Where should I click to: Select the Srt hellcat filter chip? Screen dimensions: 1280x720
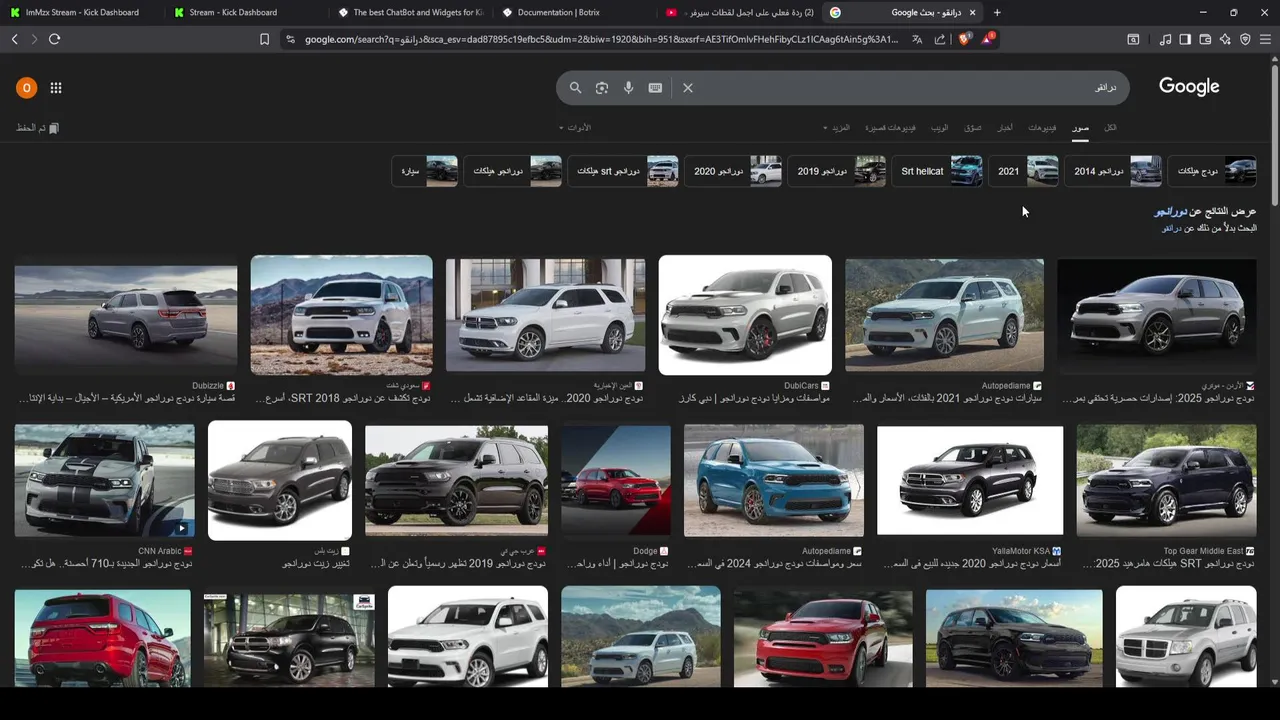point(937,171)
